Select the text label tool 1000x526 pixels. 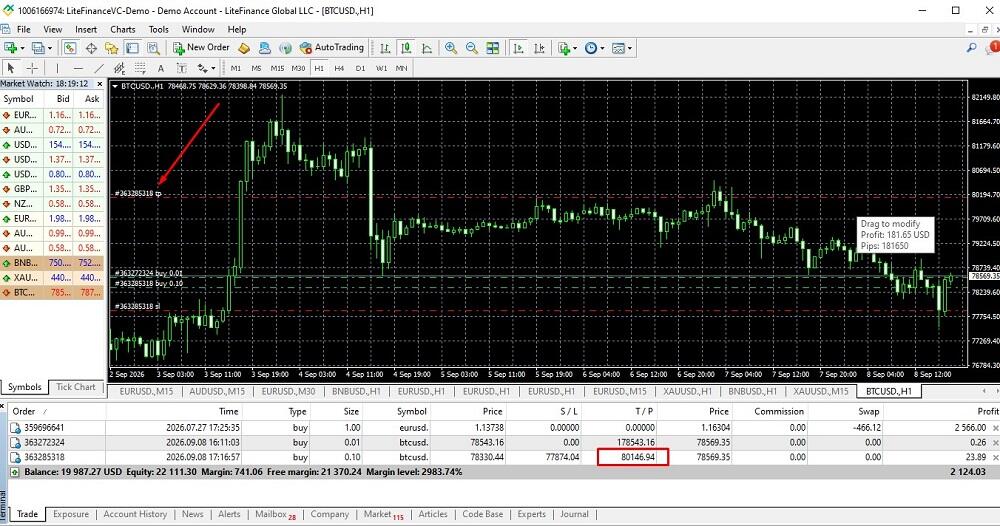(x=181, y=68)
